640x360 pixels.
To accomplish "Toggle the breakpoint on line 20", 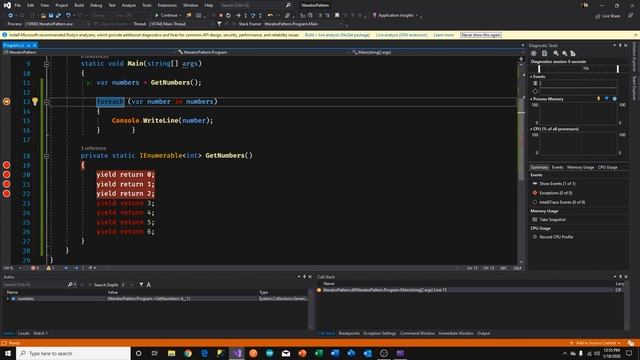I will 7,174.
